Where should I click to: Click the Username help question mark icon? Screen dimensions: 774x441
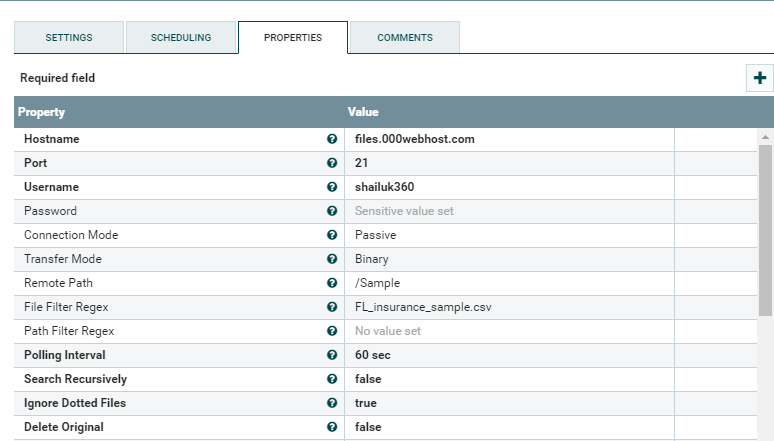click(332, 187)
